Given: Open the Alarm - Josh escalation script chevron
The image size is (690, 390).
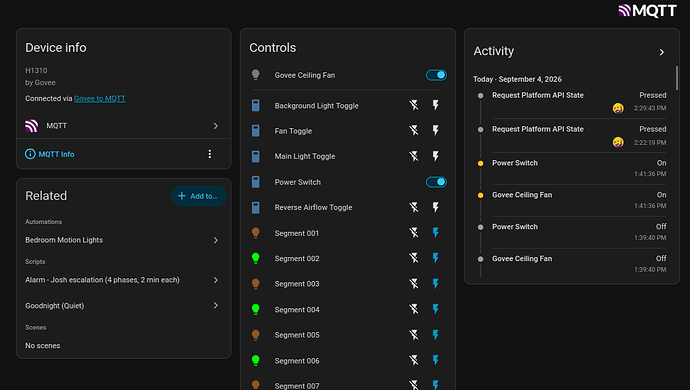Looking at the screenshot, I should [216, 280].
